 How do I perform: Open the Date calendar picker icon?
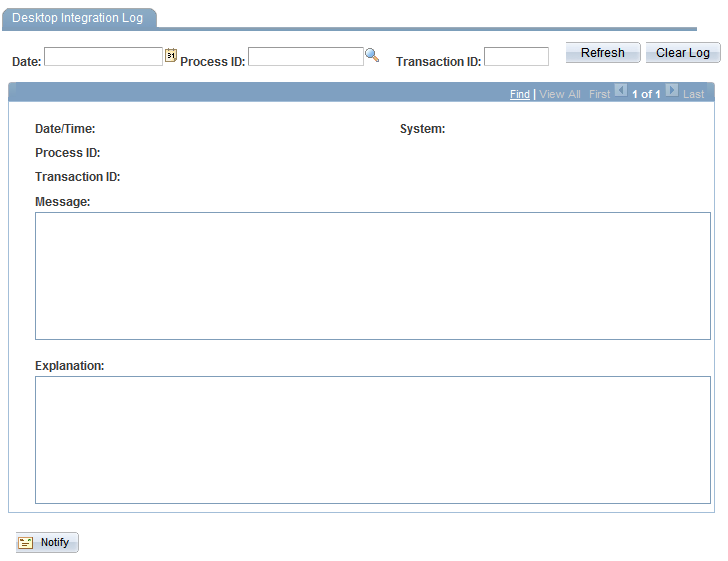[x=171, y=55]
